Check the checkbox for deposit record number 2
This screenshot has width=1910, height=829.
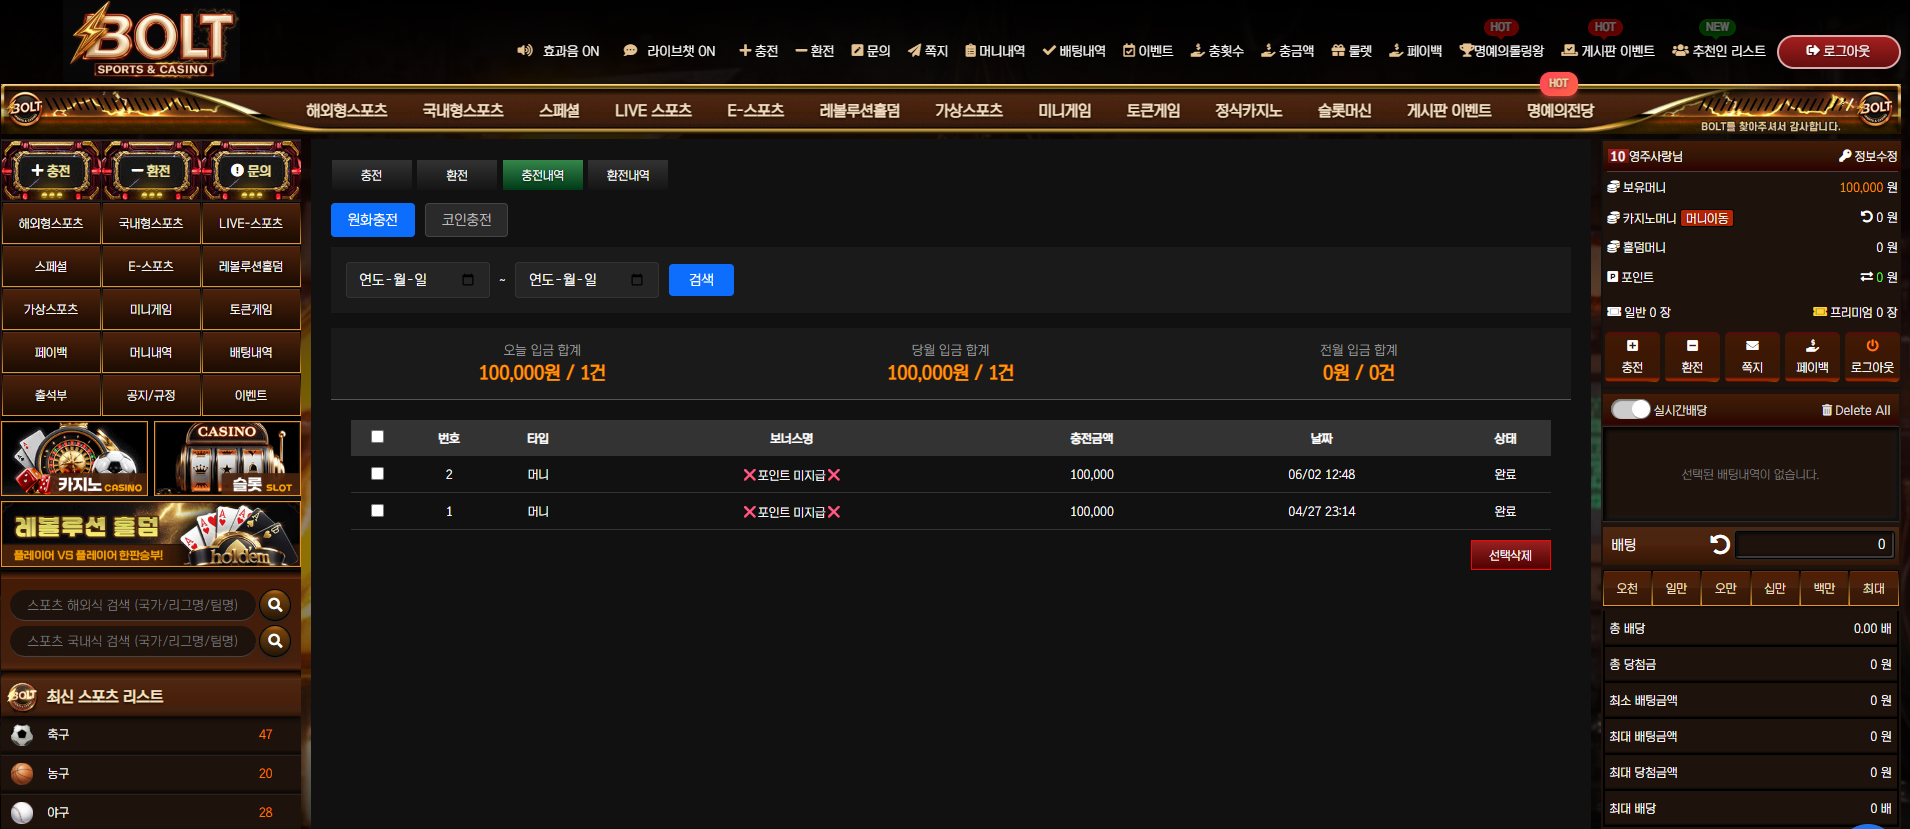[377, 474]
